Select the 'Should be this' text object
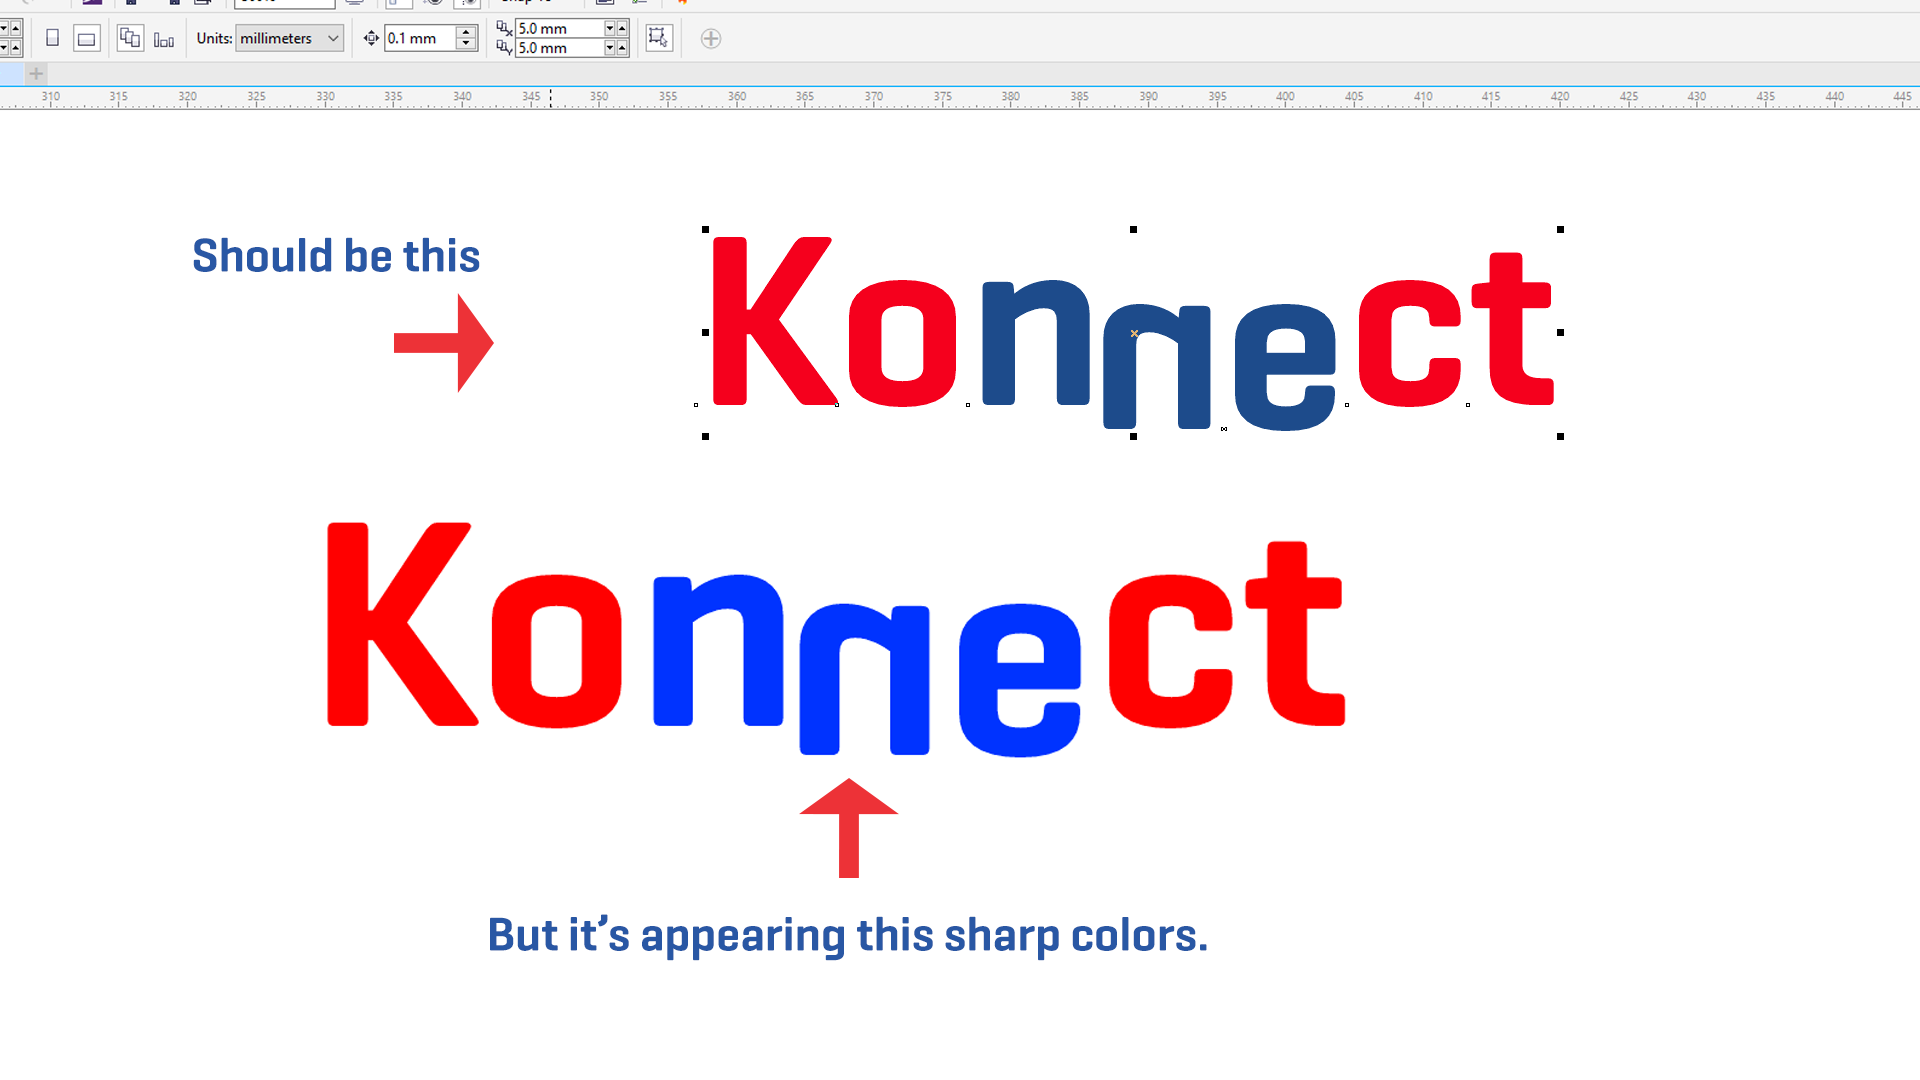This screenshot has height=1080, width=1920. click(x=336, y=256)
